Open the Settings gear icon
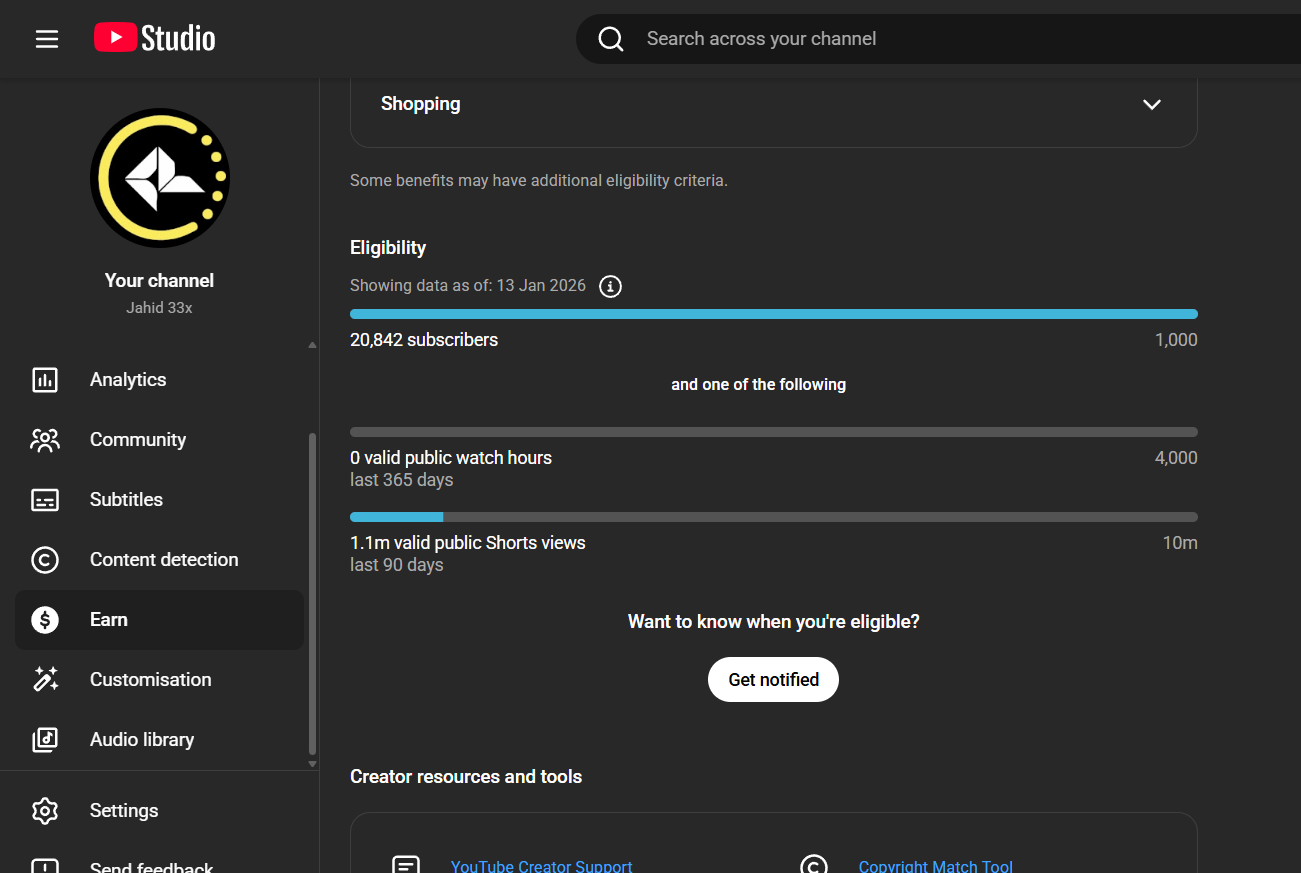The height and width of the screenshot is (873, 1301). [45, 811]
